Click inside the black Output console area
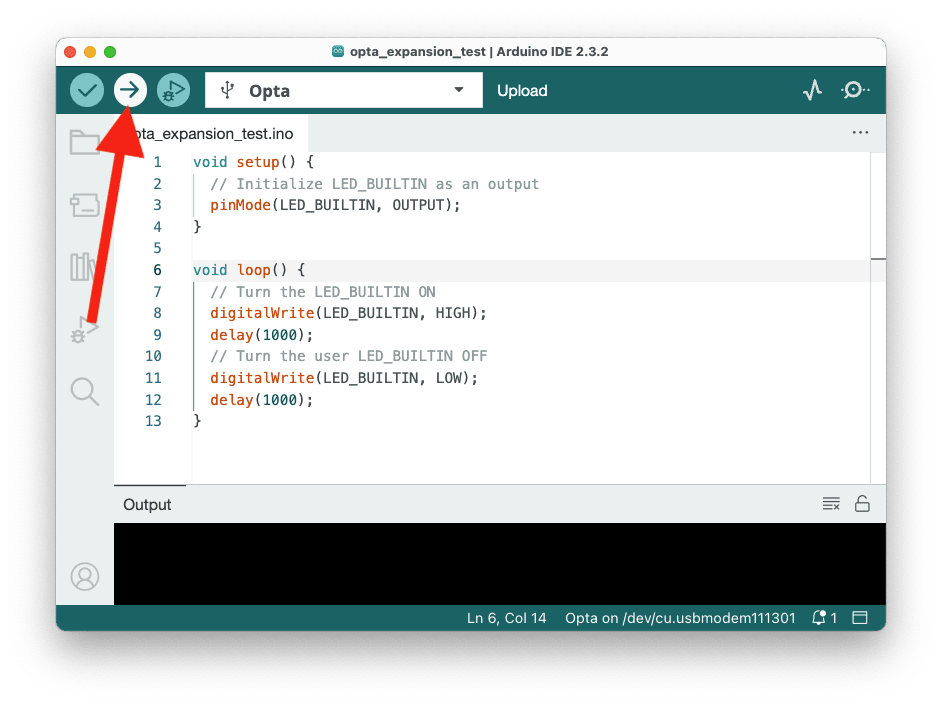 point(500,564)
